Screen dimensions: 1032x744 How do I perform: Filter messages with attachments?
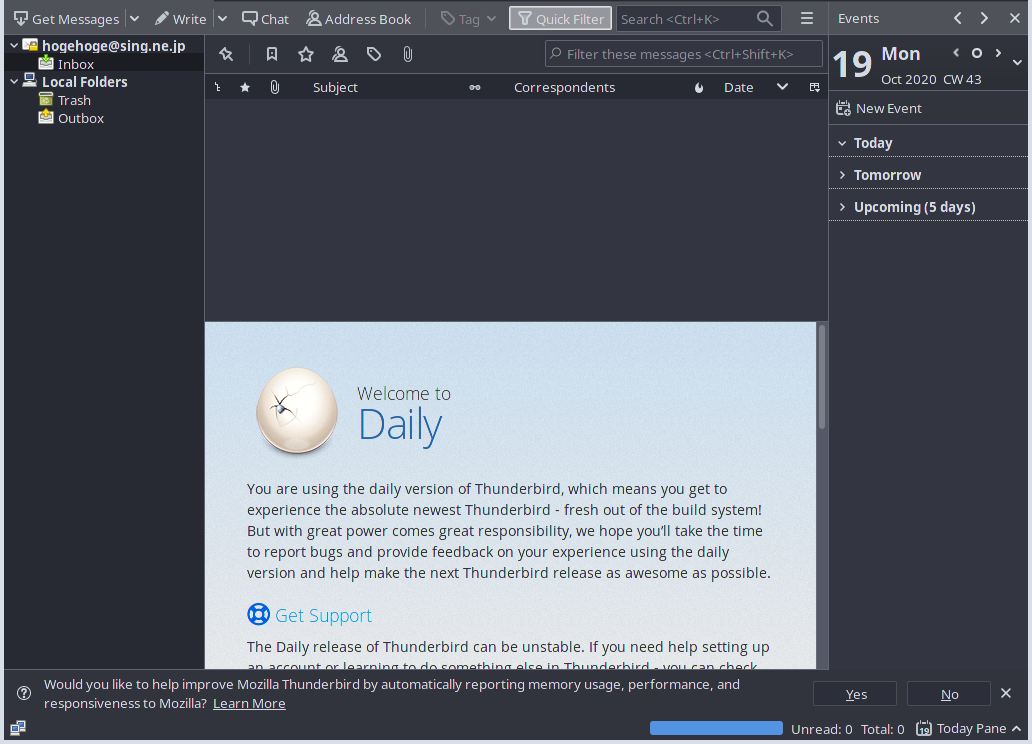point(408,54)
